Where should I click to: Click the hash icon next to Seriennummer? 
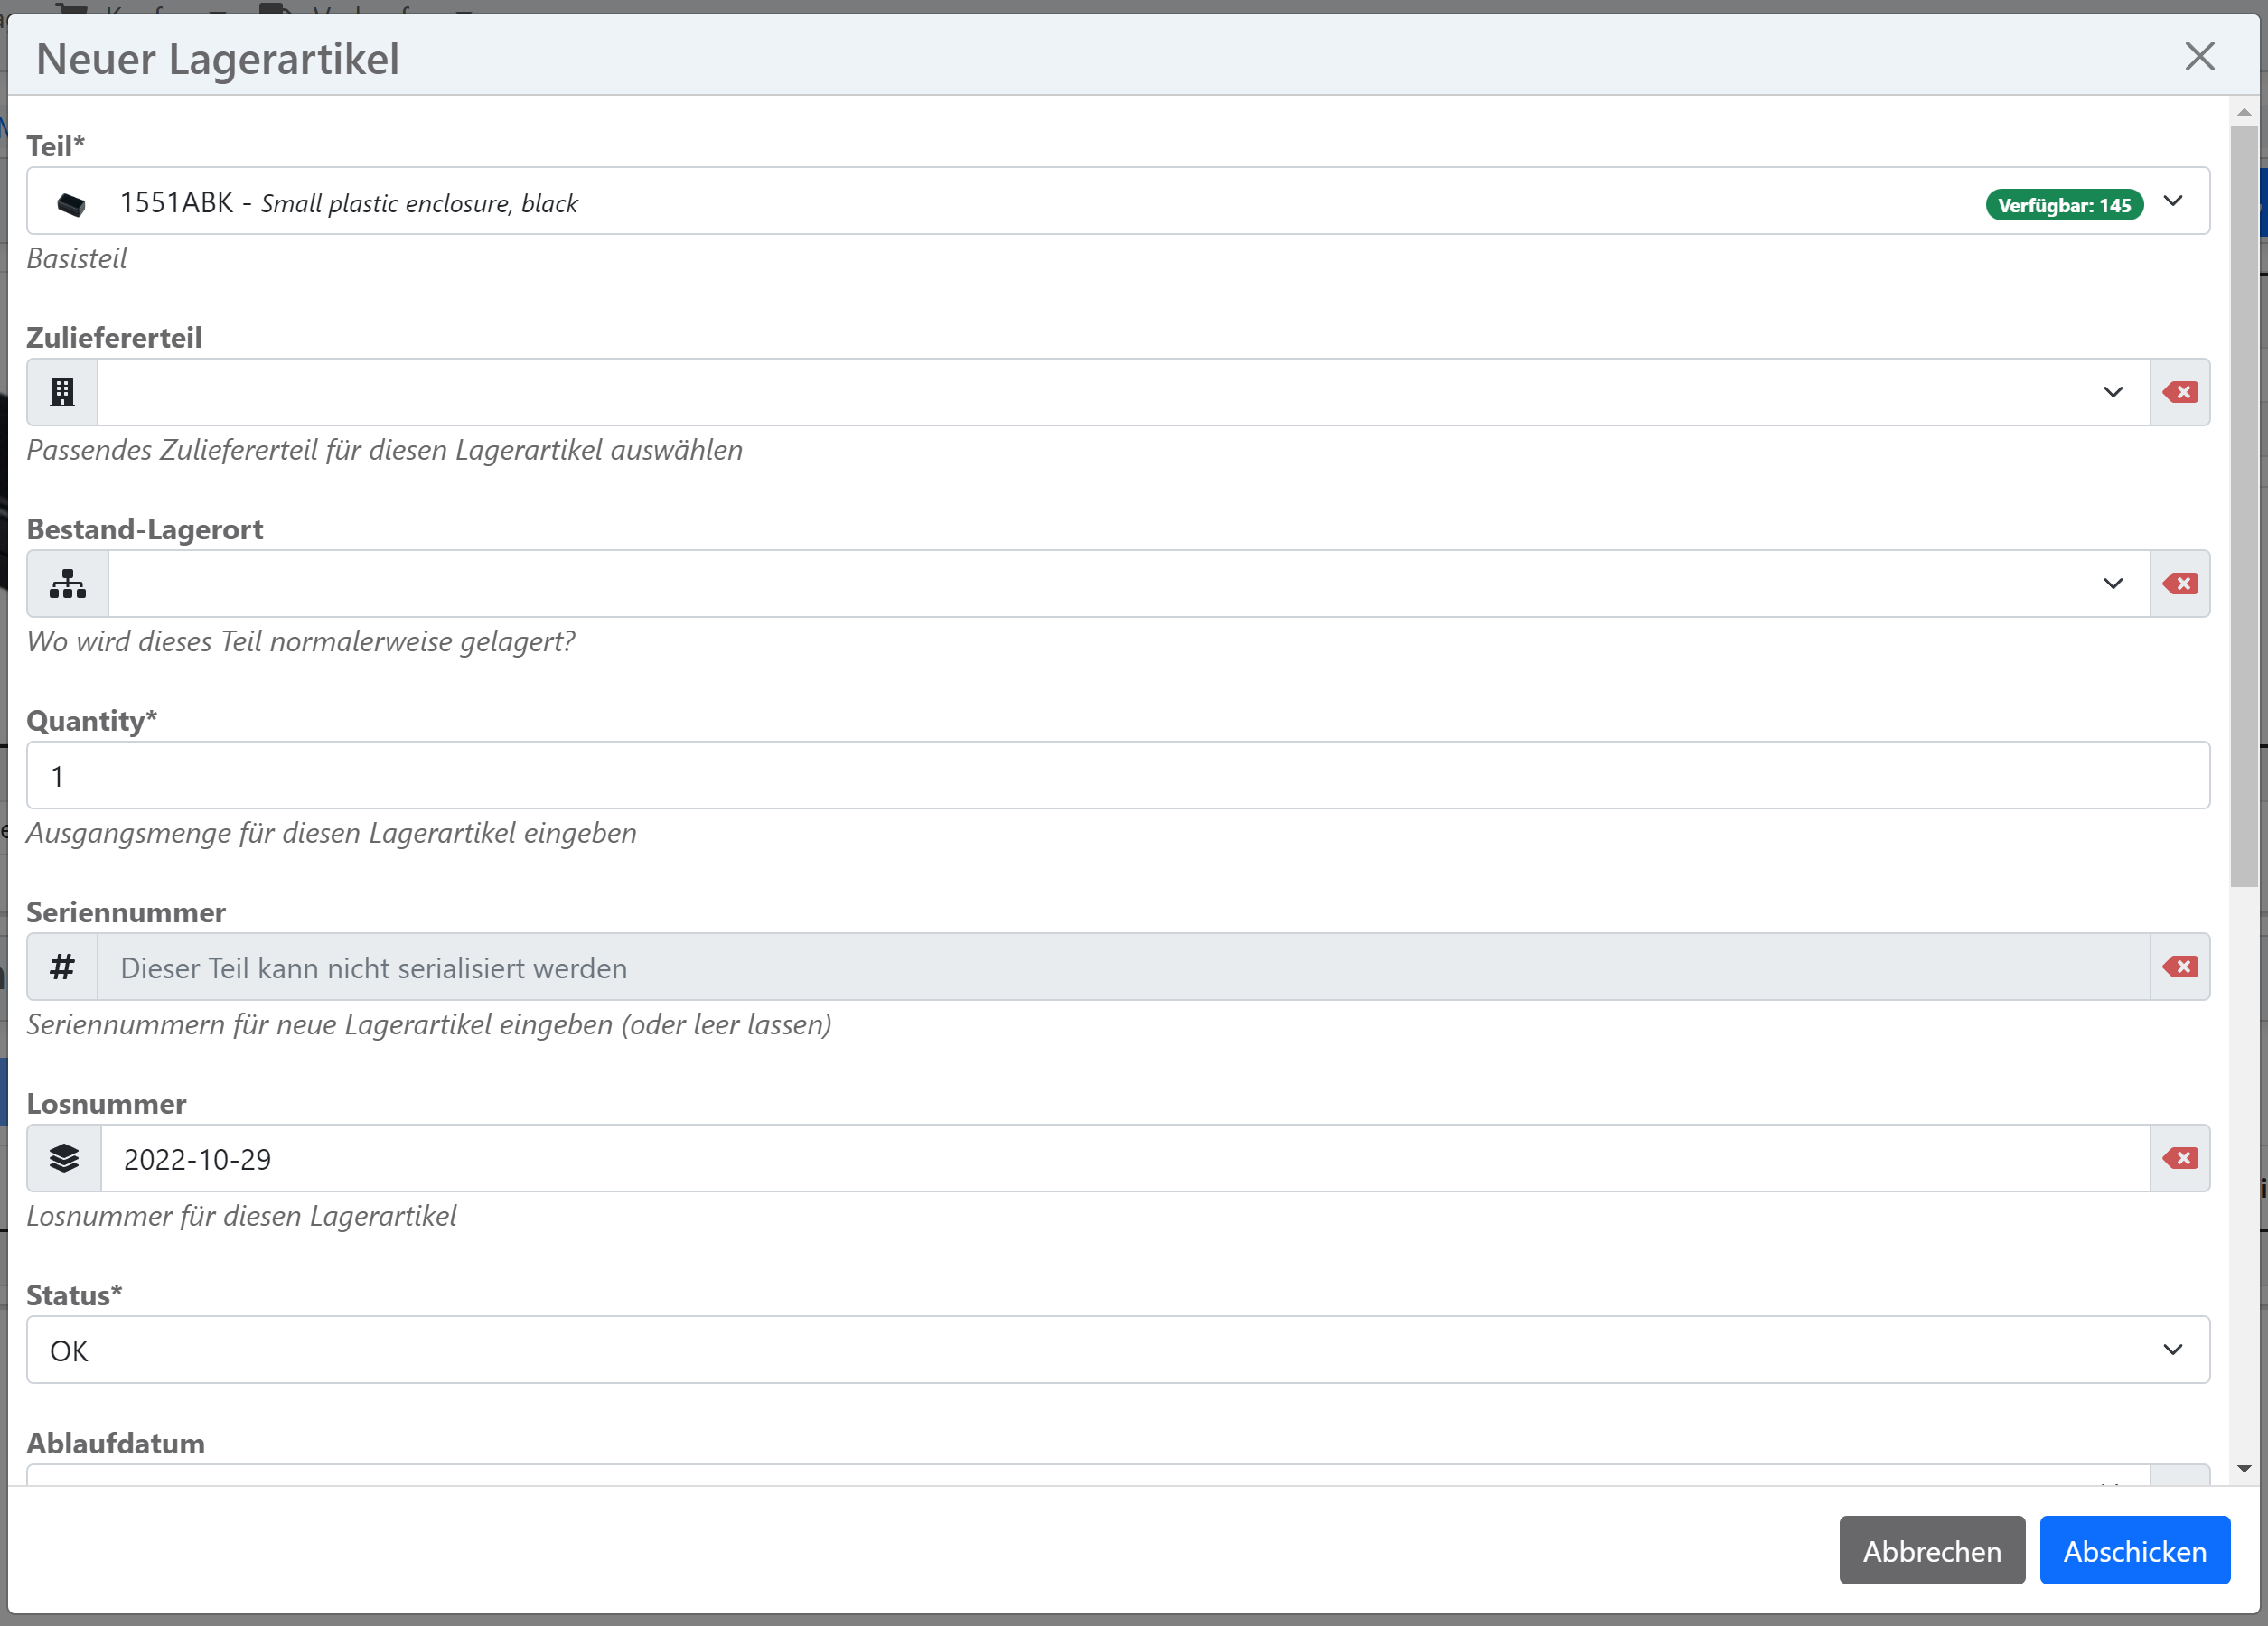[x=61, y=966]
